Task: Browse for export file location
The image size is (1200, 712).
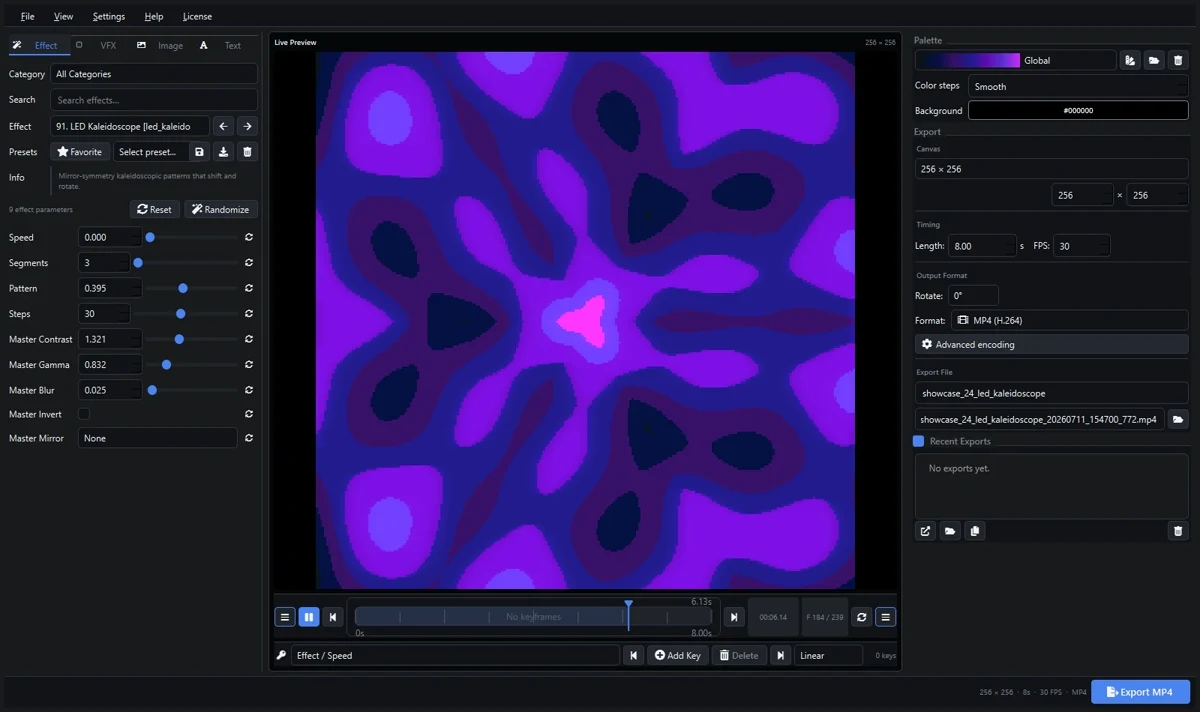Action: pos(1178,419)
